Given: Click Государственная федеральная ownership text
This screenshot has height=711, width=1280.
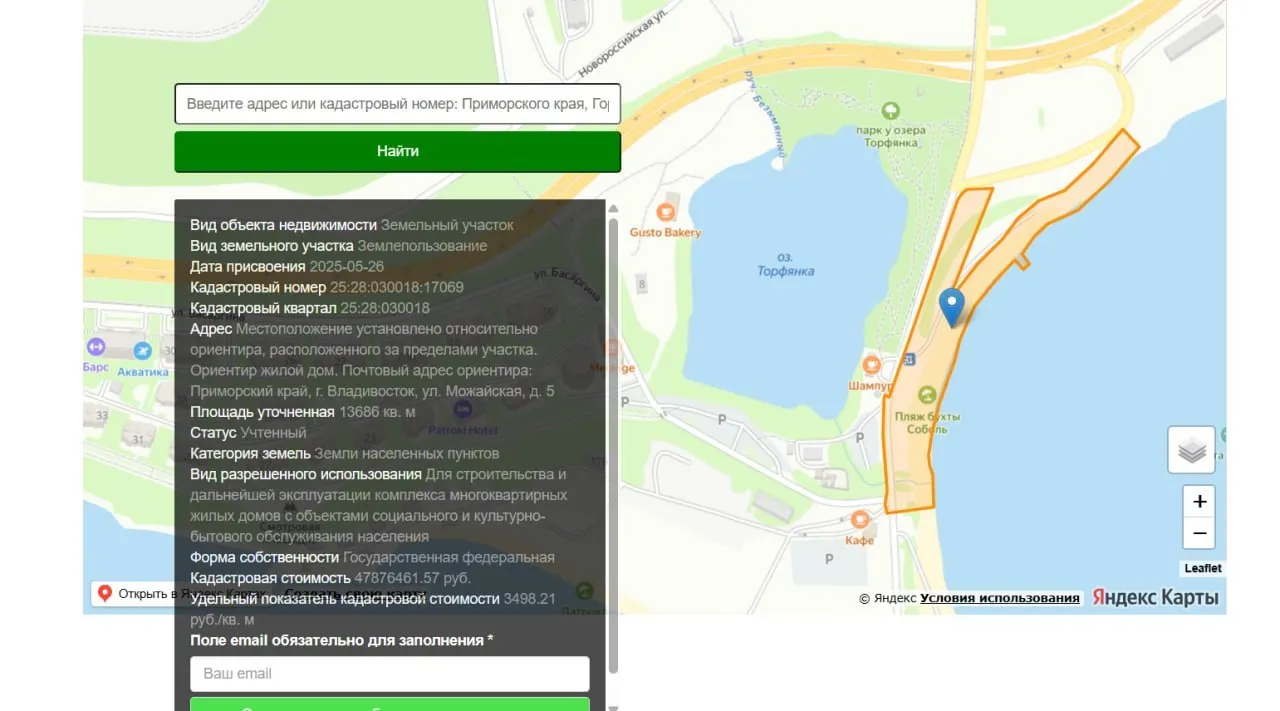Looking at the screenshot, I should point(449,557).
